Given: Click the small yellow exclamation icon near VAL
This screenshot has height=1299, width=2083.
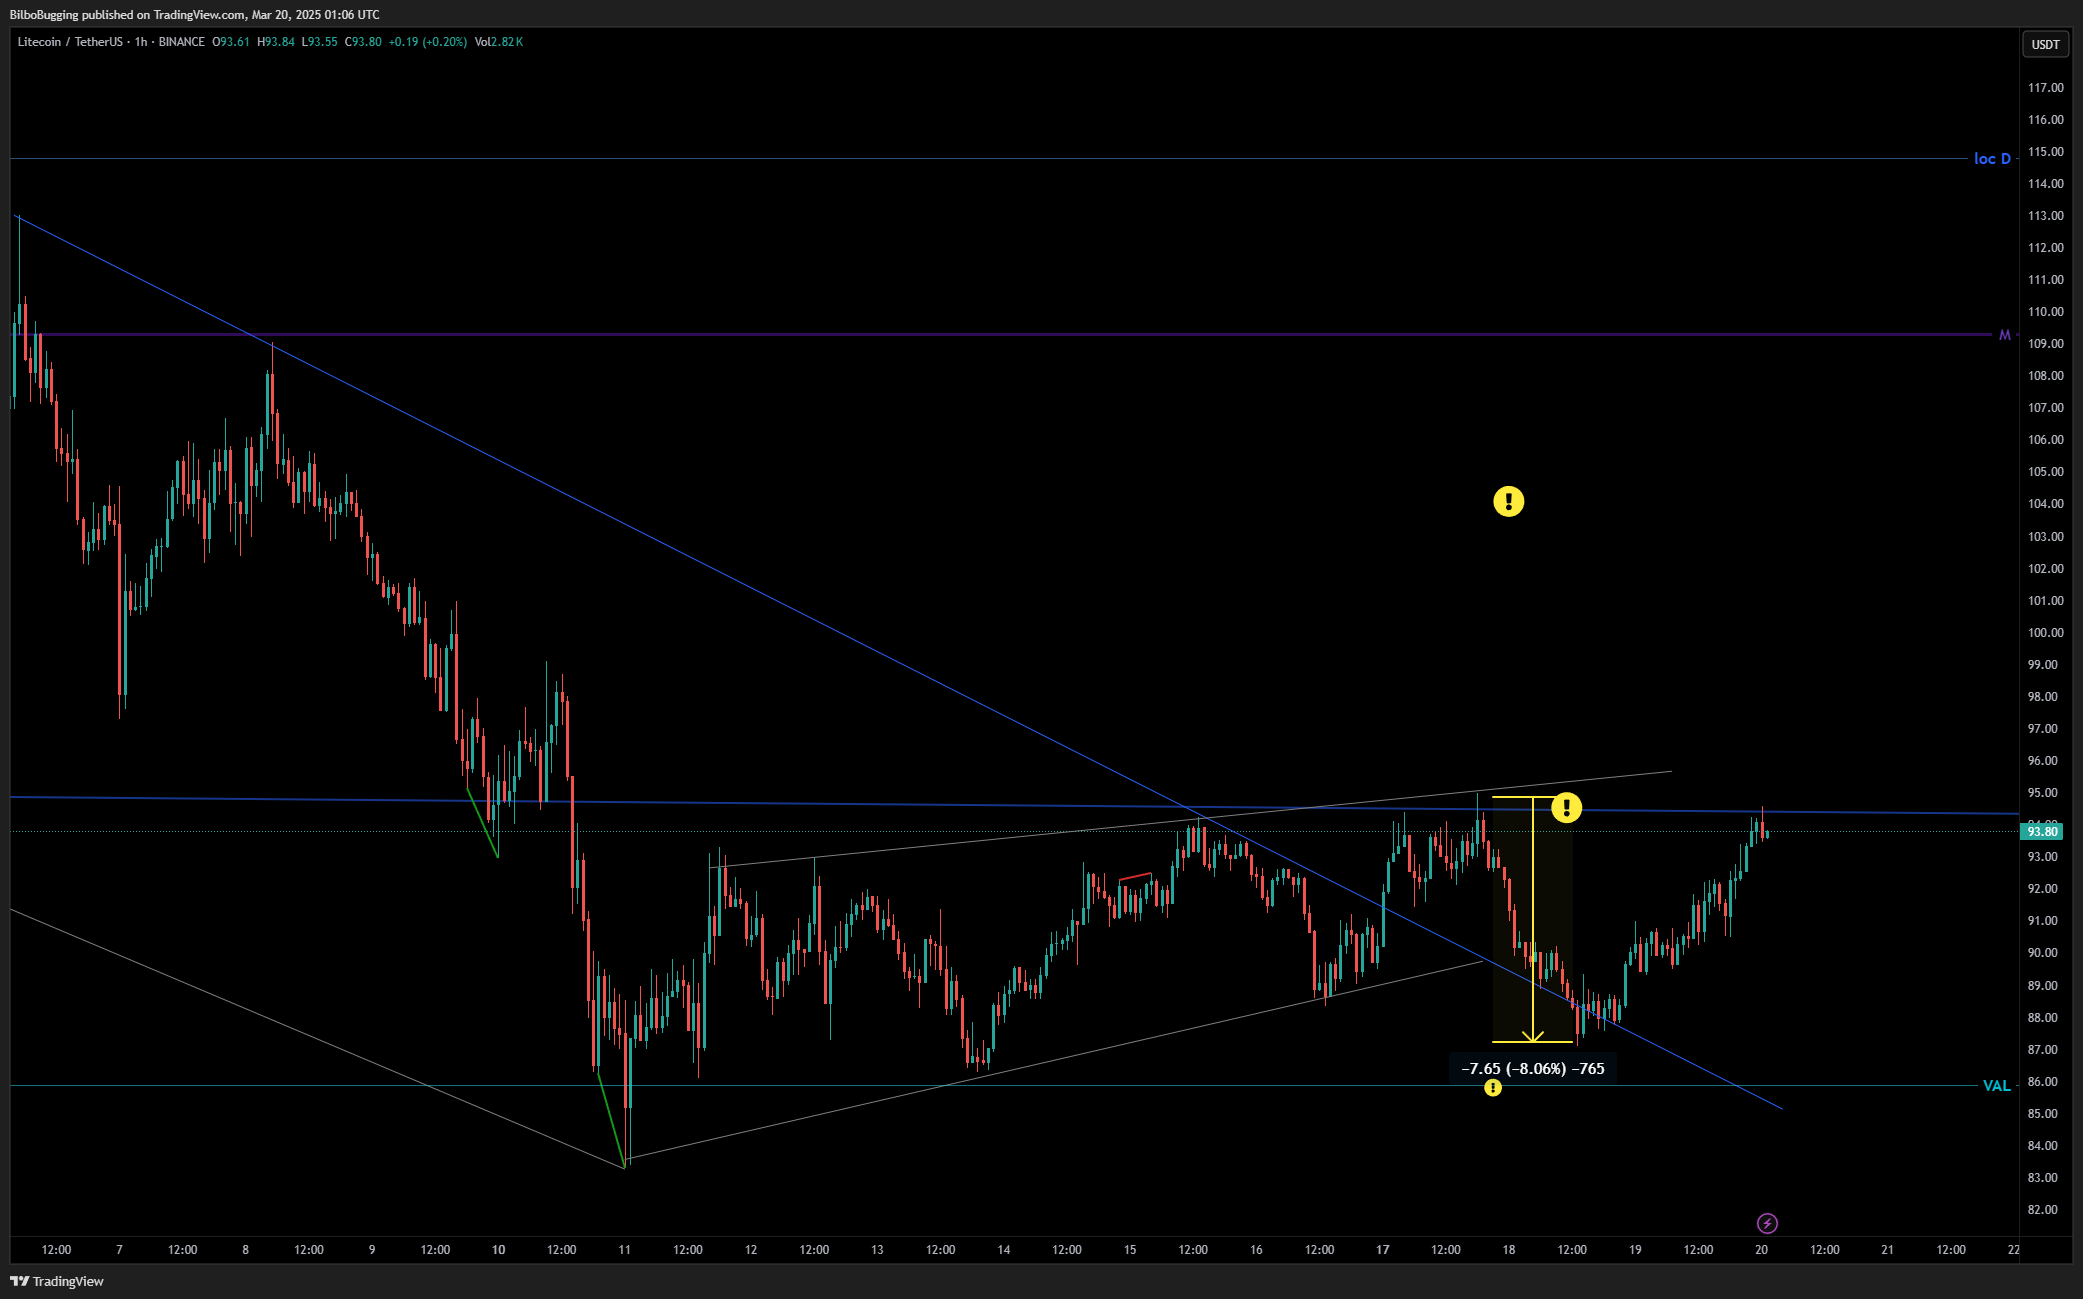Looking at the screenshot, I should (1492, 1087).
